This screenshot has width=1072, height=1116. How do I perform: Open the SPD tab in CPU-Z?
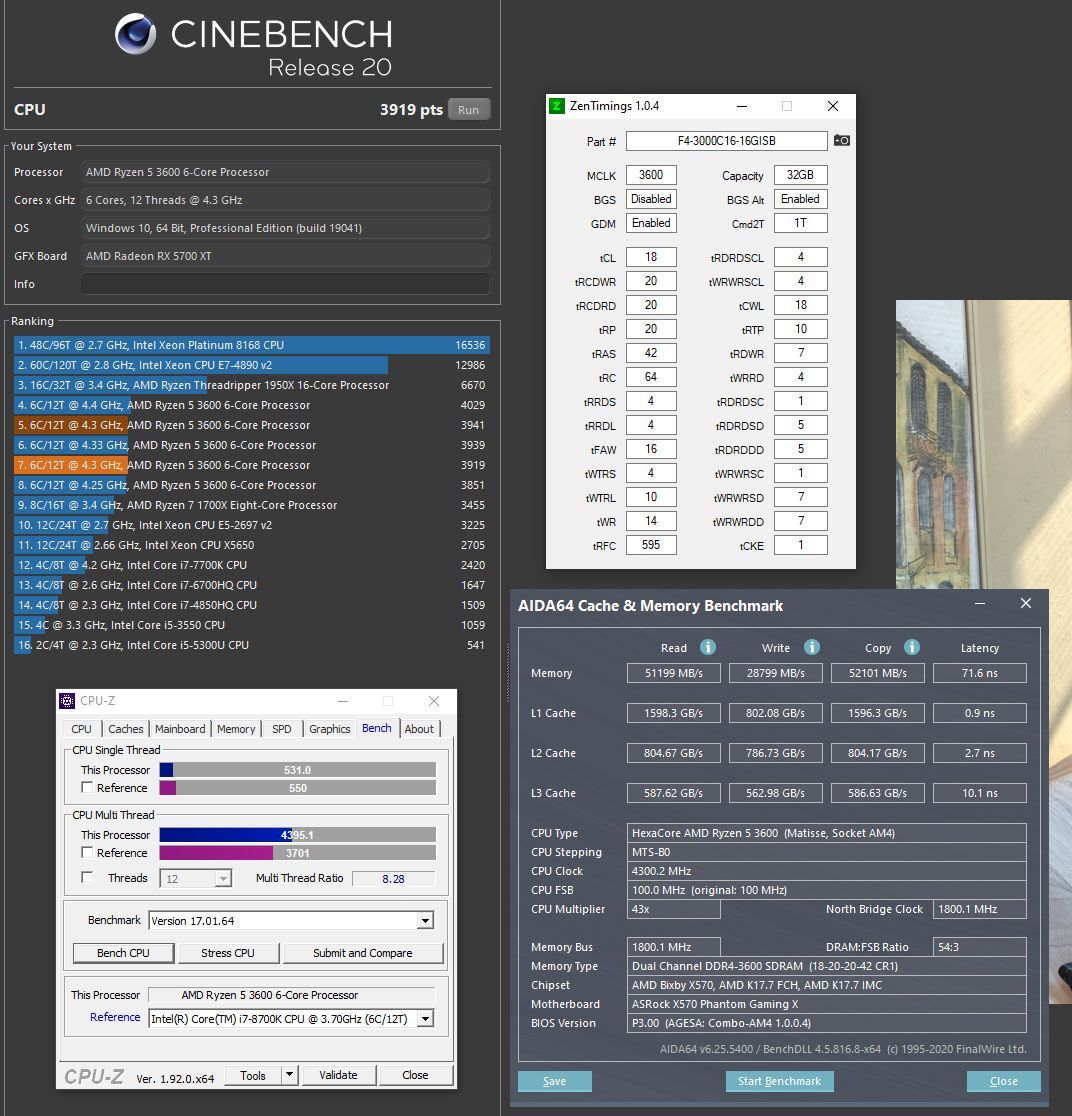tap(282, 729)
